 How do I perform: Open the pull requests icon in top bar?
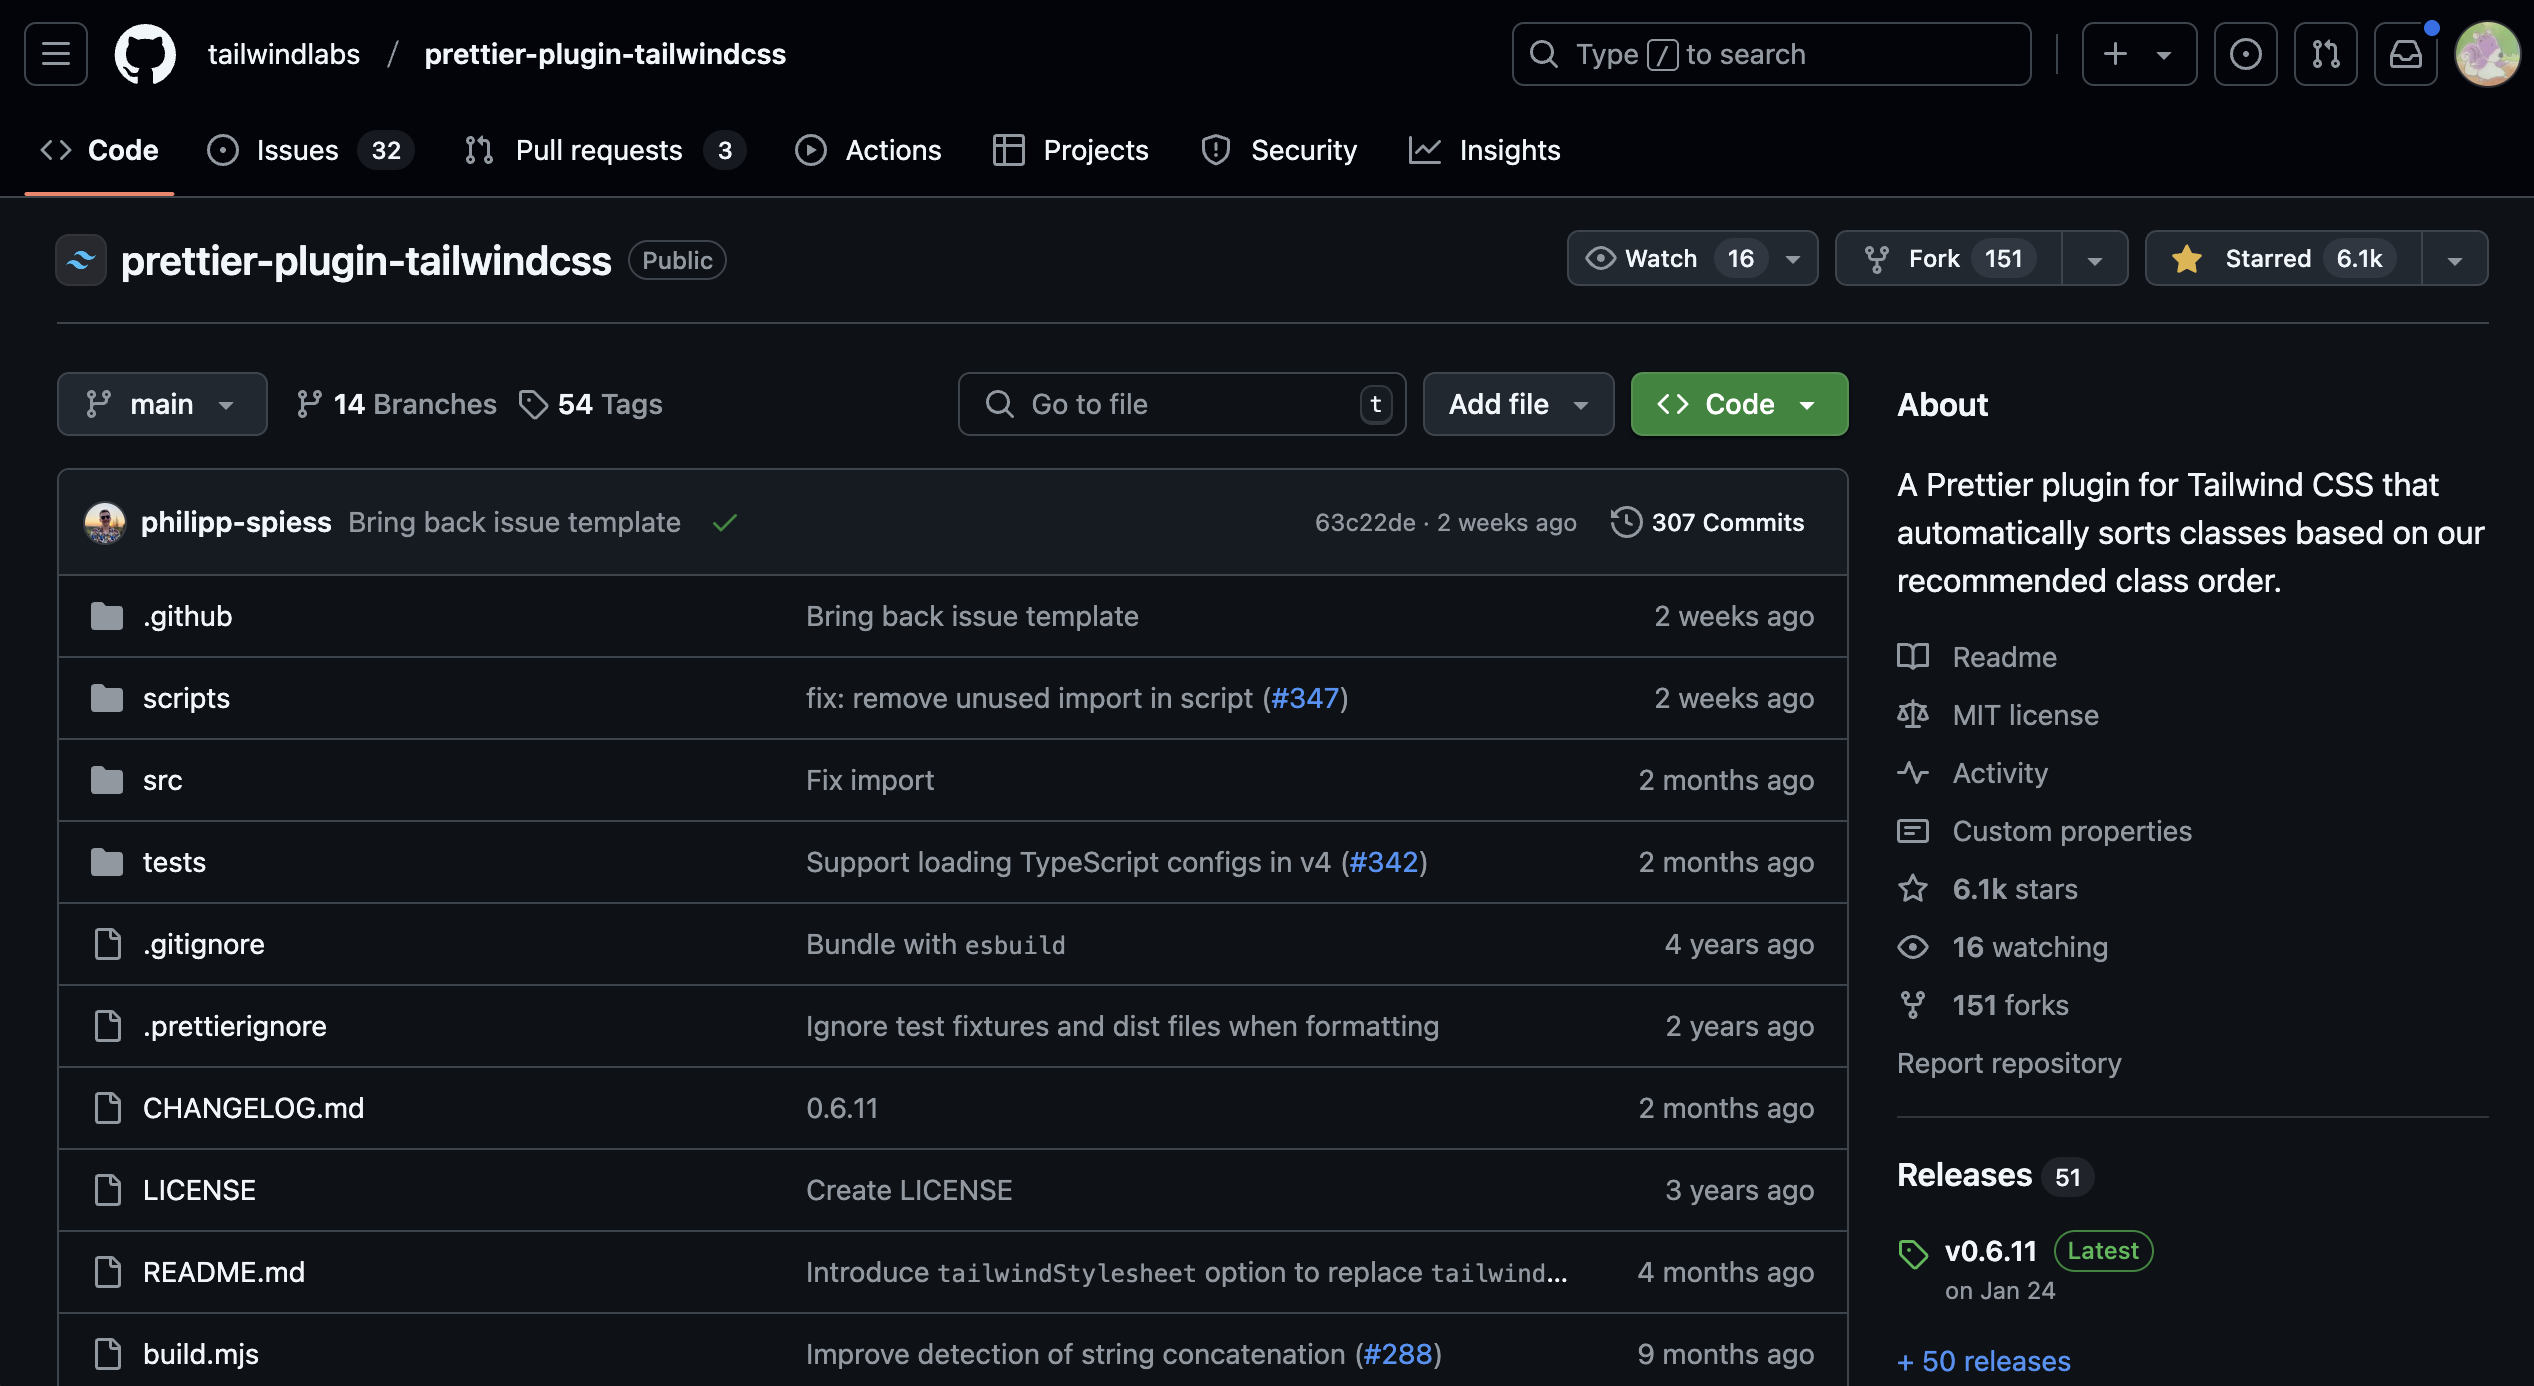(2325, 54)
